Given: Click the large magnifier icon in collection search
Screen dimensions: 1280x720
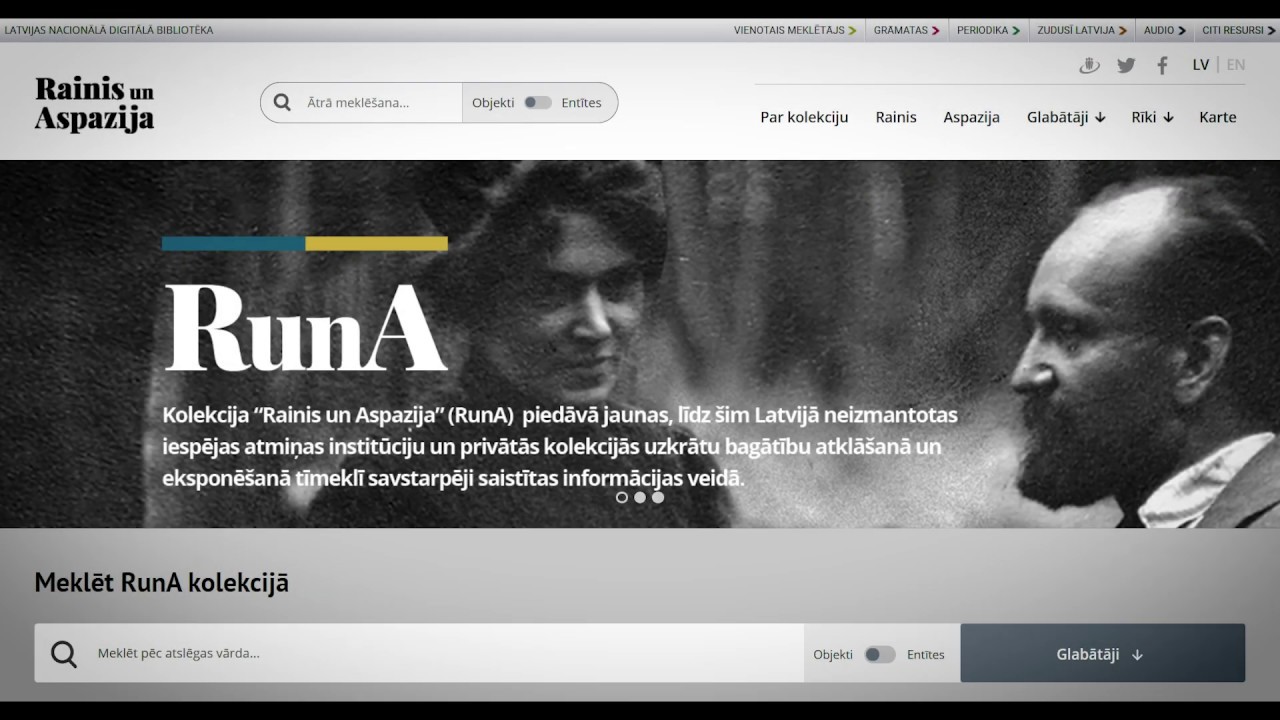Looking at the screenshot, I should [64, 654].
